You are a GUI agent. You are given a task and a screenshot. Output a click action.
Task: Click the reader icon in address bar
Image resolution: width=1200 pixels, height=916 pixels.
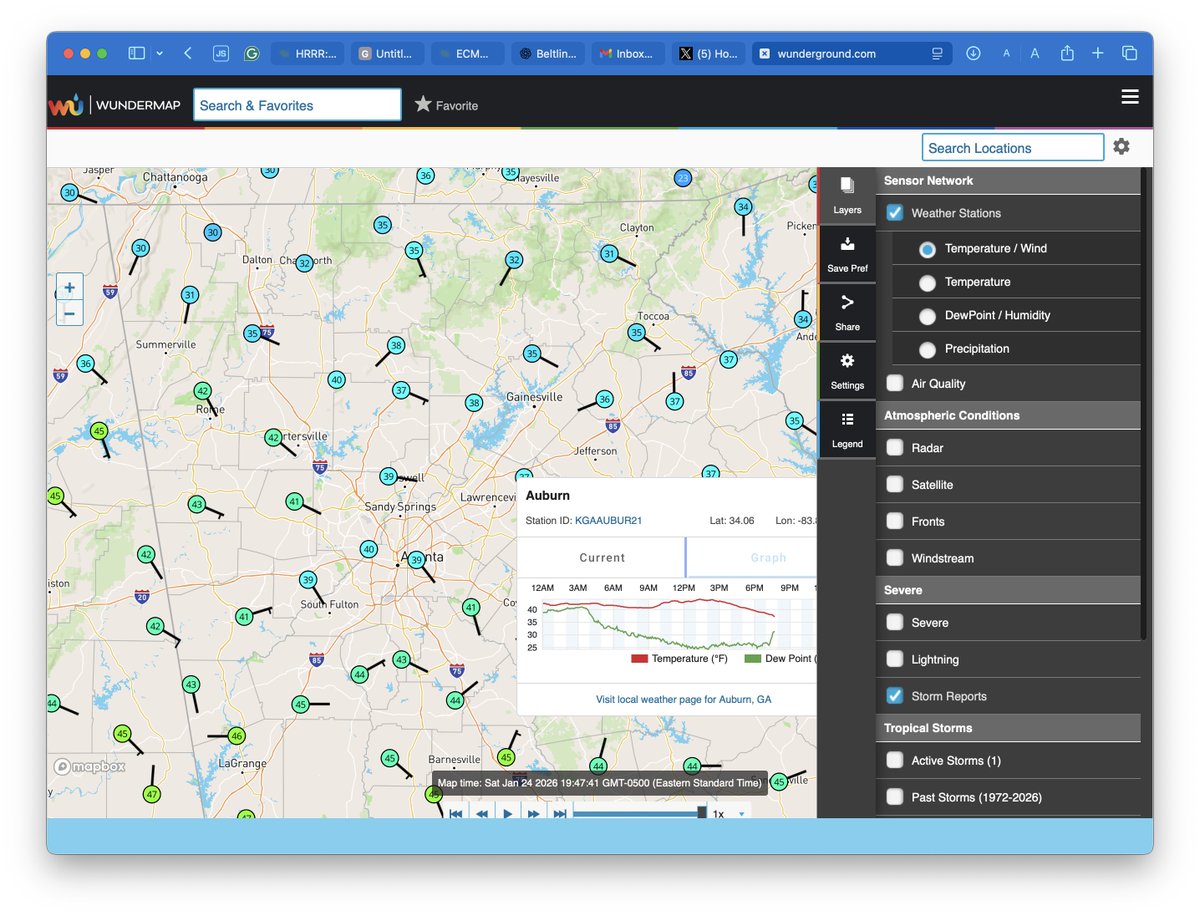coord(937,53)
